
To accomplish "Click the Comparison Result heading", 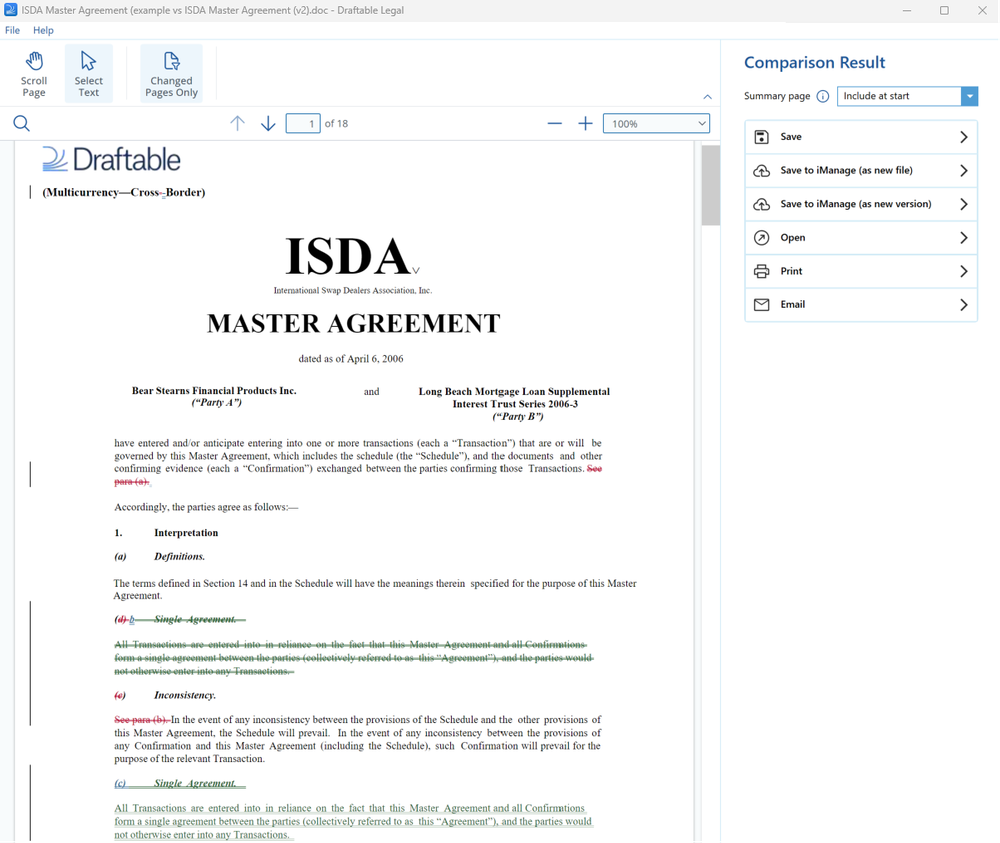I will pyautogui.click(x=814, y=62).
